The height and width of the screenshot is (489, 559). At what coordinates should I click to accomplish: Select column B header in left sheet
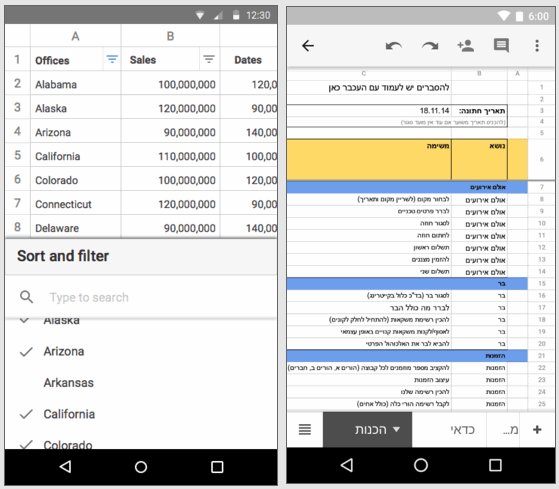point(170,36)
